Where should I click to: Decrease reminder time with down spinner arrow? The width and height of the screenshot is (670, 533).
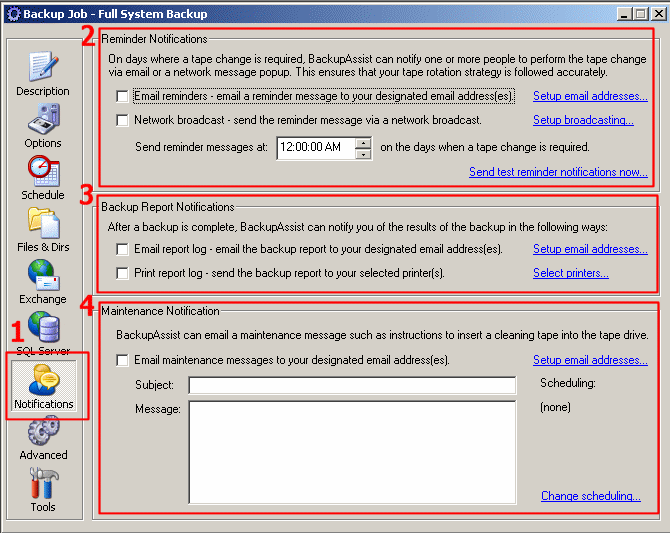click(363, 154)
